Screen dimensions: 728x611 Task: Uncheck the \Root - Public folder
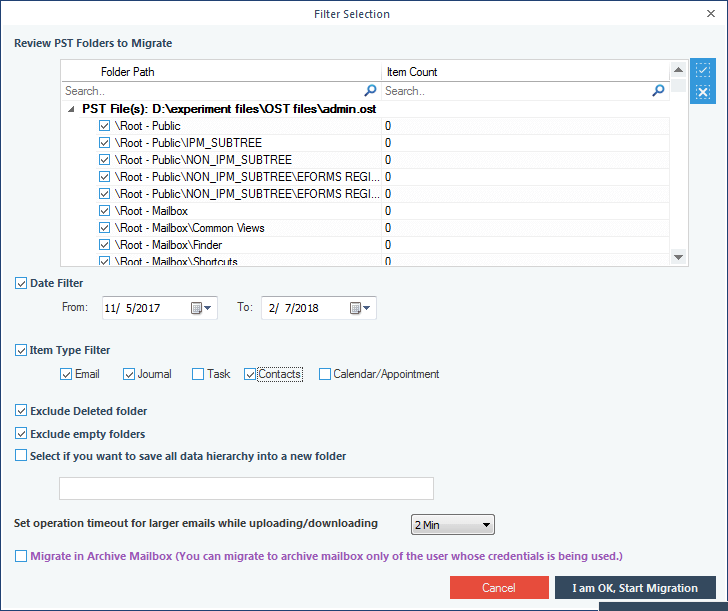coord(104,126)
